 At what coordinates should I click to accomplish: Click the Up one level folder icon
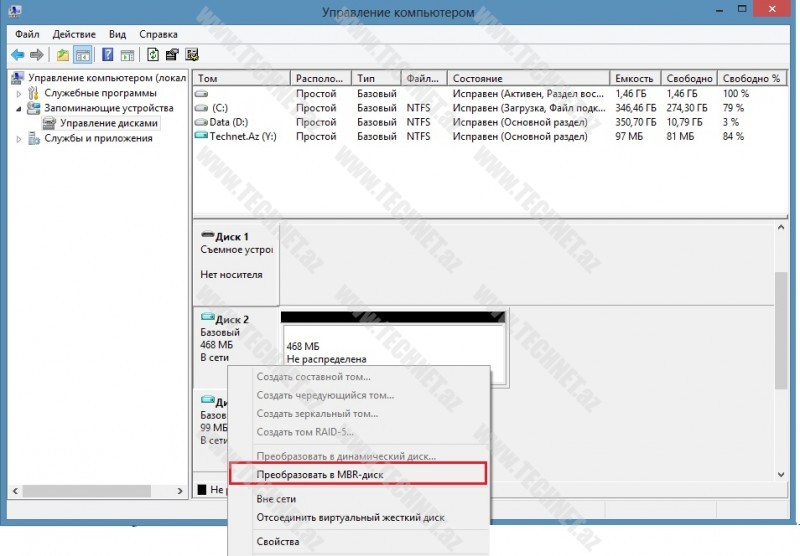point(63,55)
